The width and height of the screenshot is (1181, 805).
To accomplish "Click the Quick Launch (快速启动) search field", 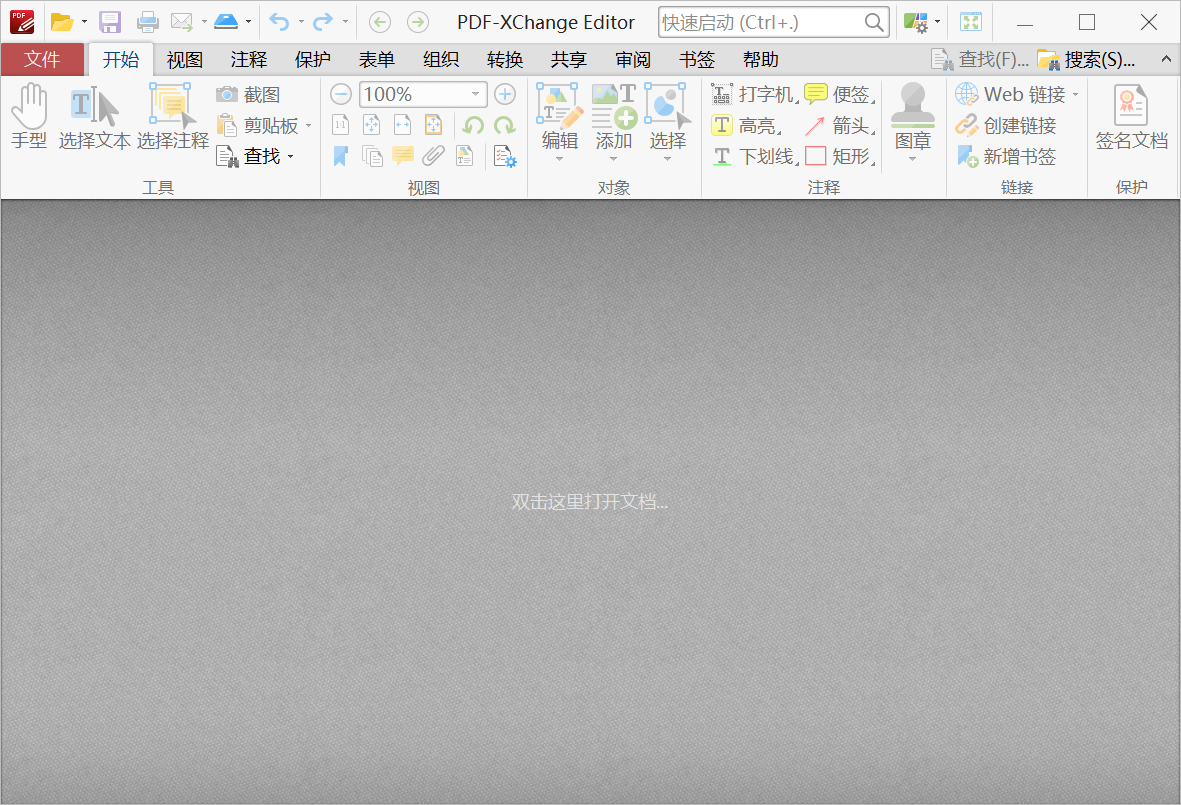I will click(758, 22).
